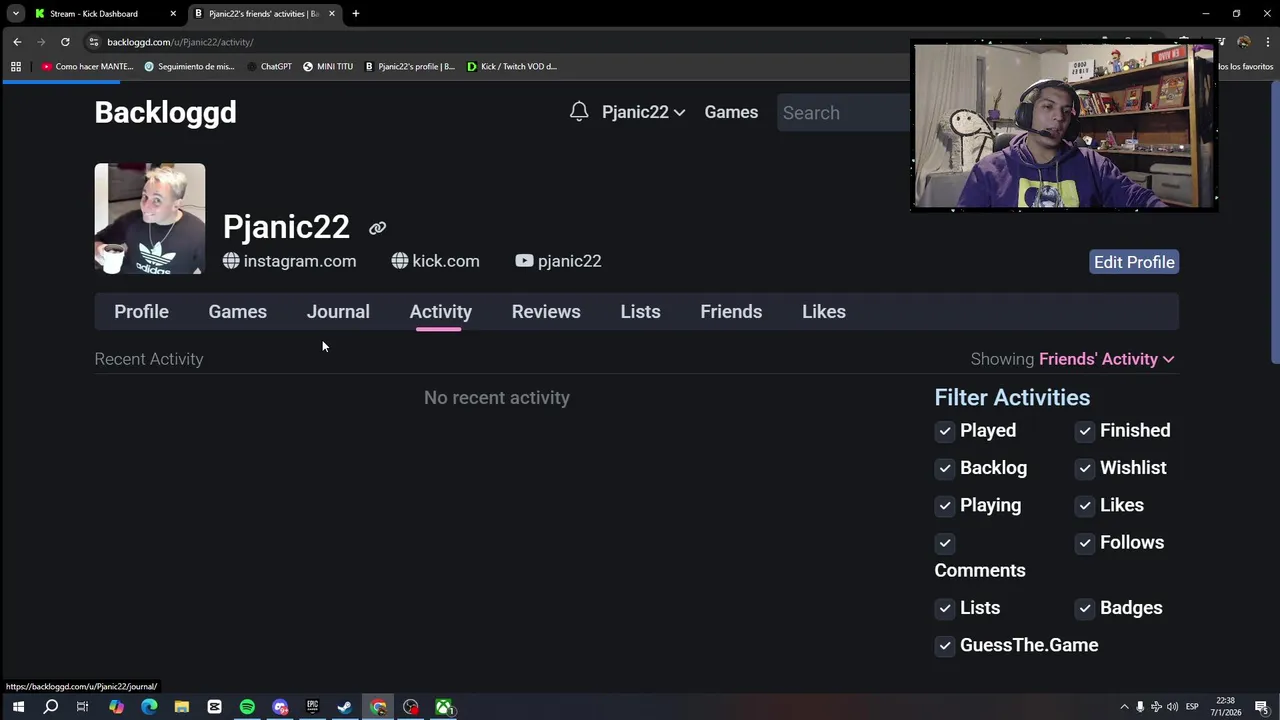1280x720 pixels.
Task: Open the Friends tab
Action: pyautogui.click(x=731, y=312)
